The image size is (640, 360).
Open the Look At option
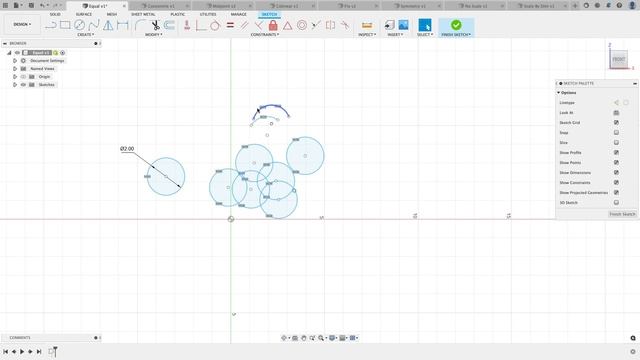(x=616, y=113)
